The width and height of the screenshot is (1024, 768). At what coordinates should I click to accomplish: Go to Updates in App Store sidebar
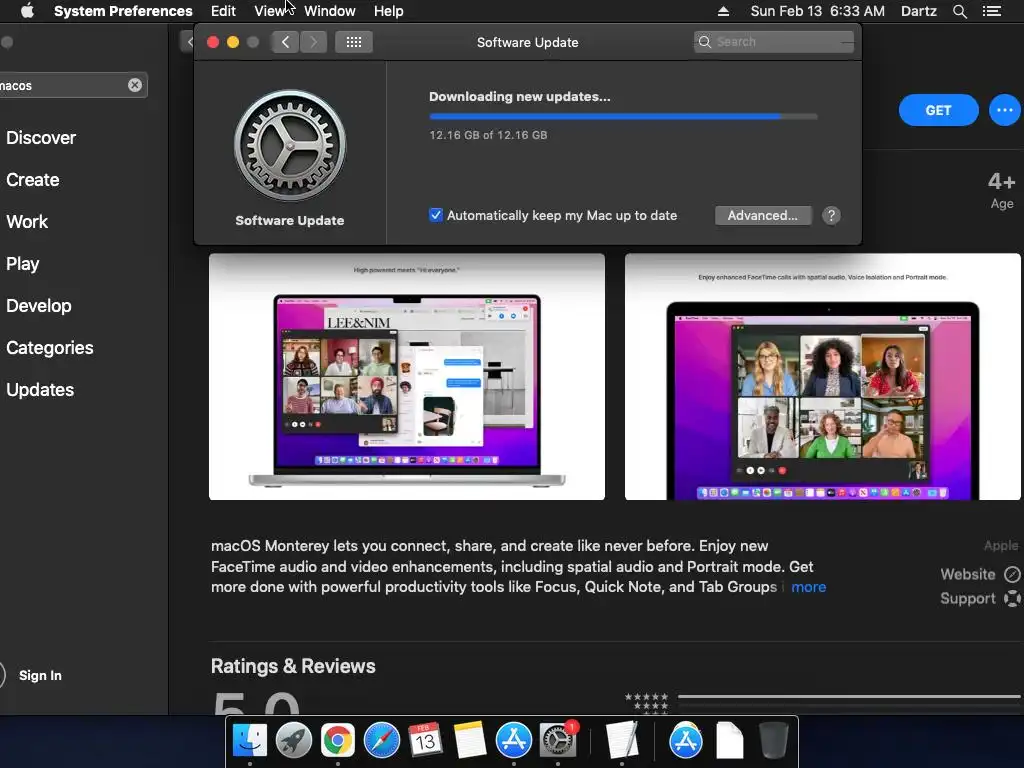(40, 390)
